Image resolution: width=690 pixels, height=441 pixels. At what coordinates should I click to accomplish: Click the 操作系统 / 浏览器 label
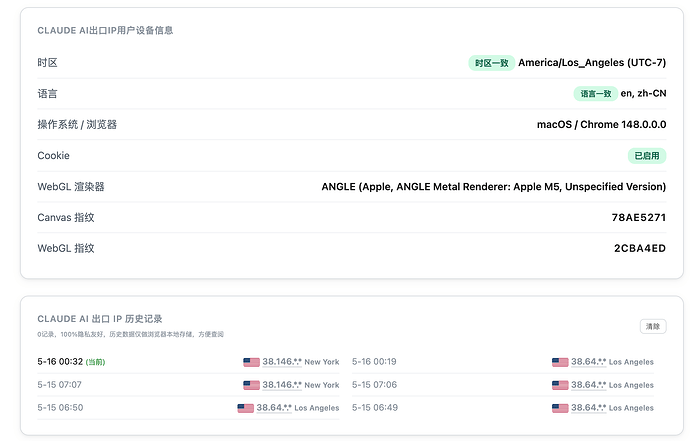(x=77, y=125)
